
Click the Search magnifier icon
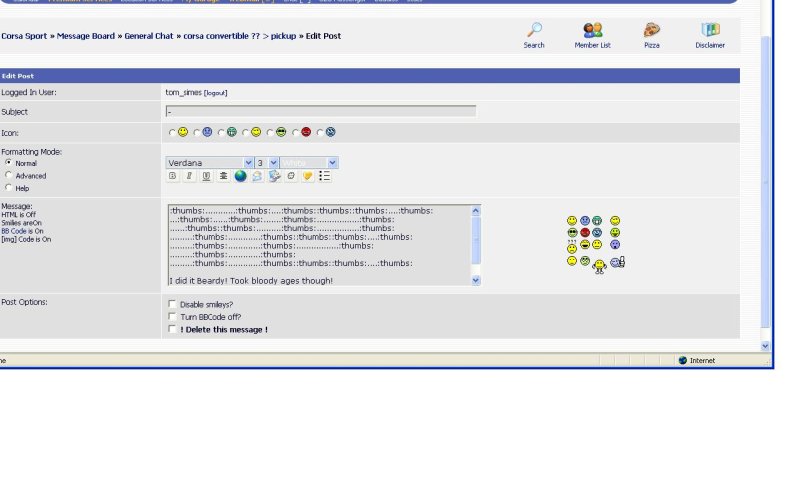pos(534,31)
